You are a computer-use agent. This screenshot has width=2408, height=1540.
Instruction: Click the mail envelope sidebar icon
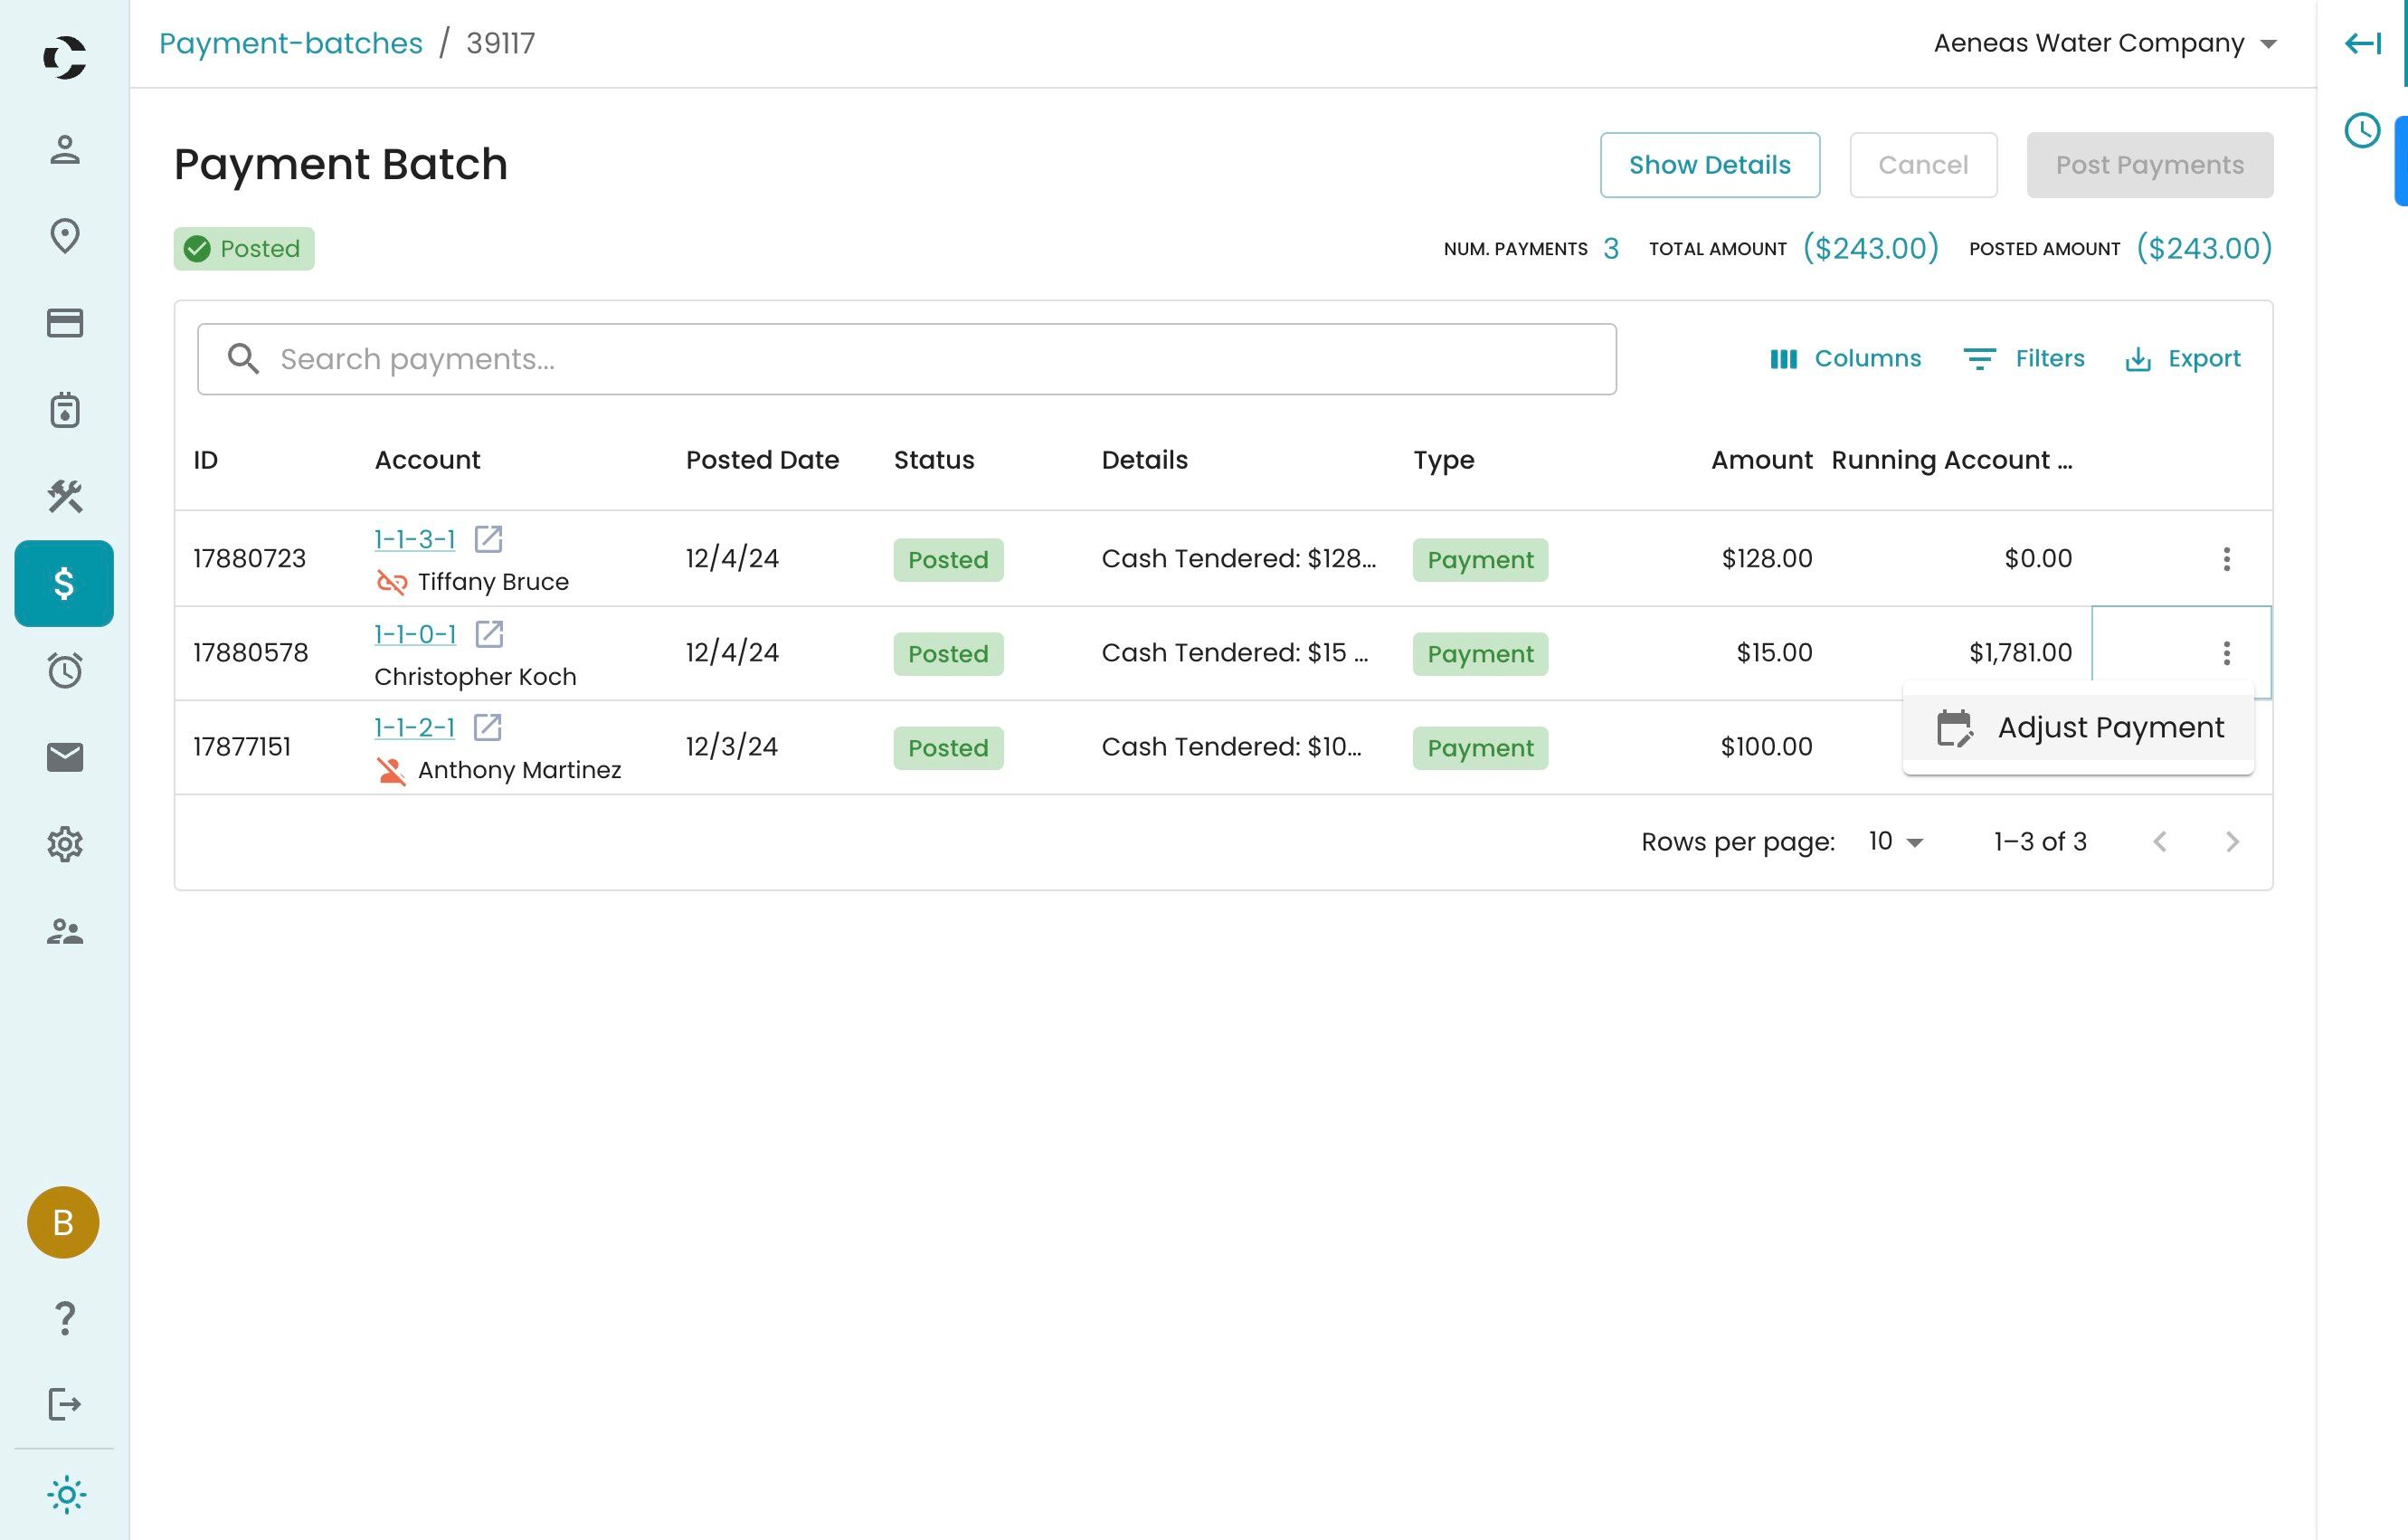(x=65, y=757)
